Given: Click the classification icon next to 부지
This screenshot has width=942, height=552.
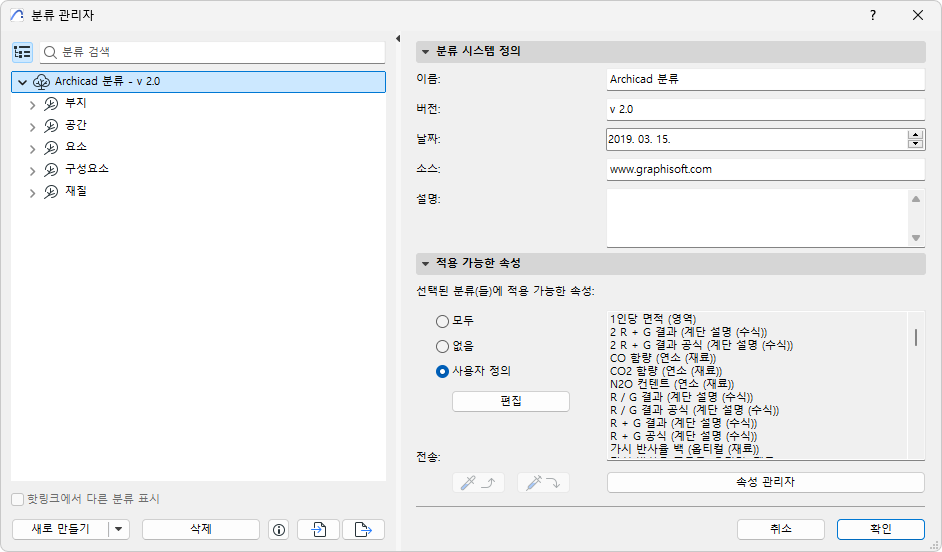Looking at the screenshot, I should [x=51, y=104].
